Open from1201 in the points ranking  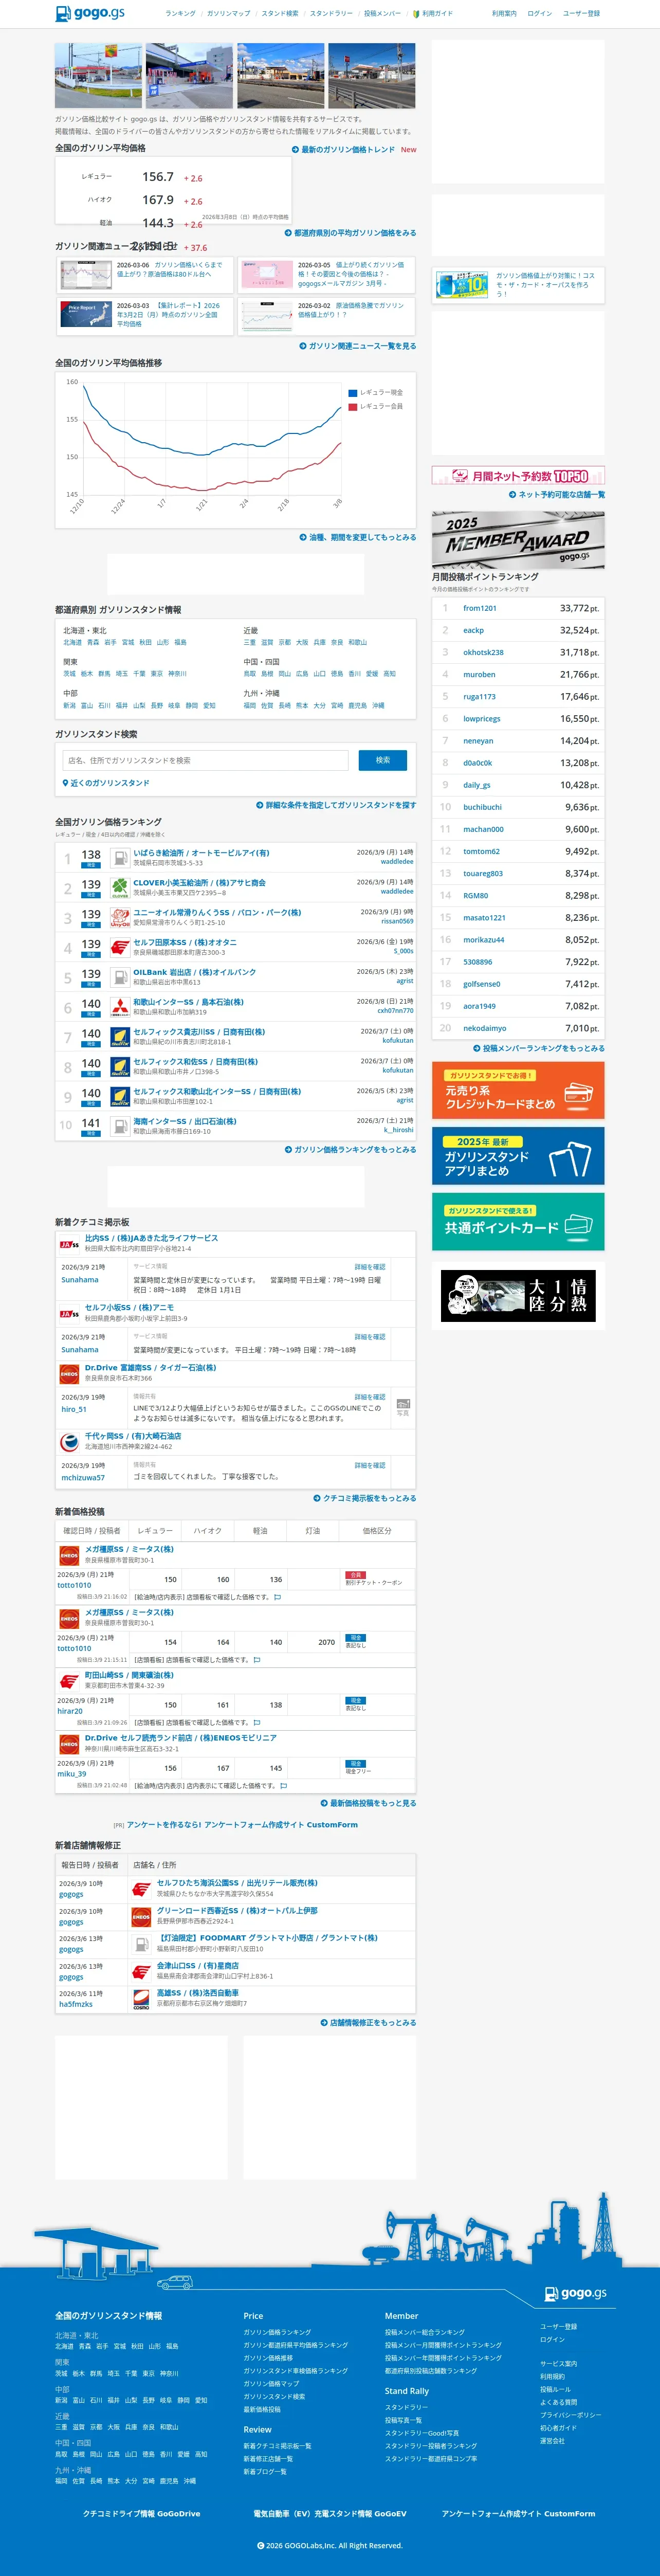[x=480, y=608]
